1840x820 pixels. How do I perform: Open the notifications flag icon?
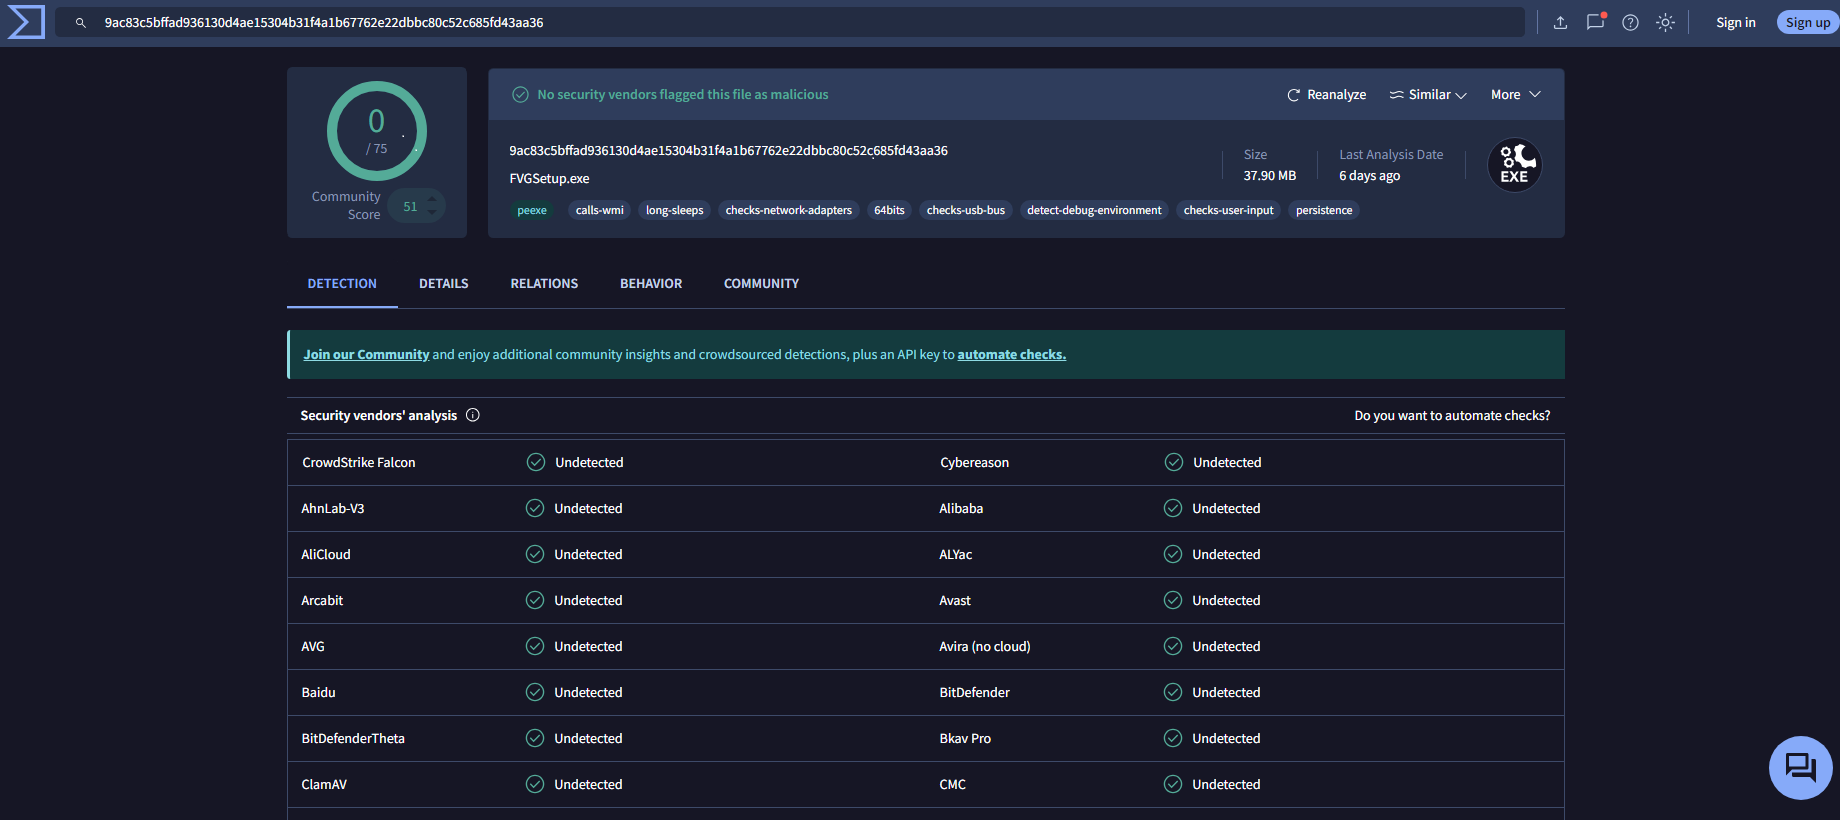click(x=1596, y=22)
